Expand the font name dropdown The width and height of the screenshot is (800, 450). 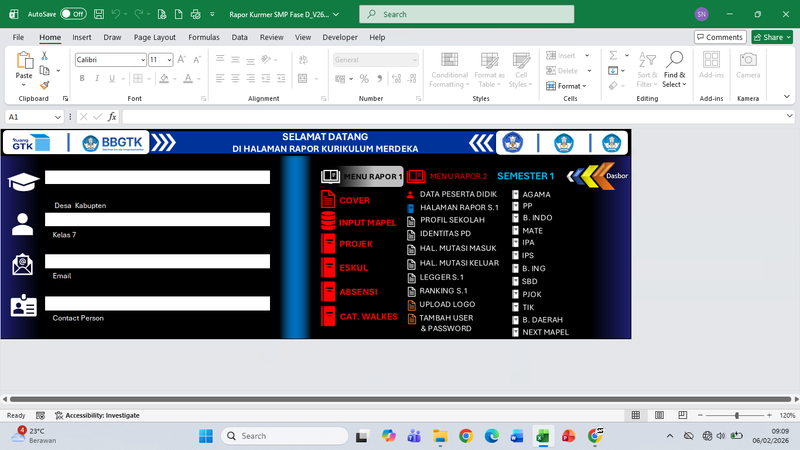coord(141,60)
